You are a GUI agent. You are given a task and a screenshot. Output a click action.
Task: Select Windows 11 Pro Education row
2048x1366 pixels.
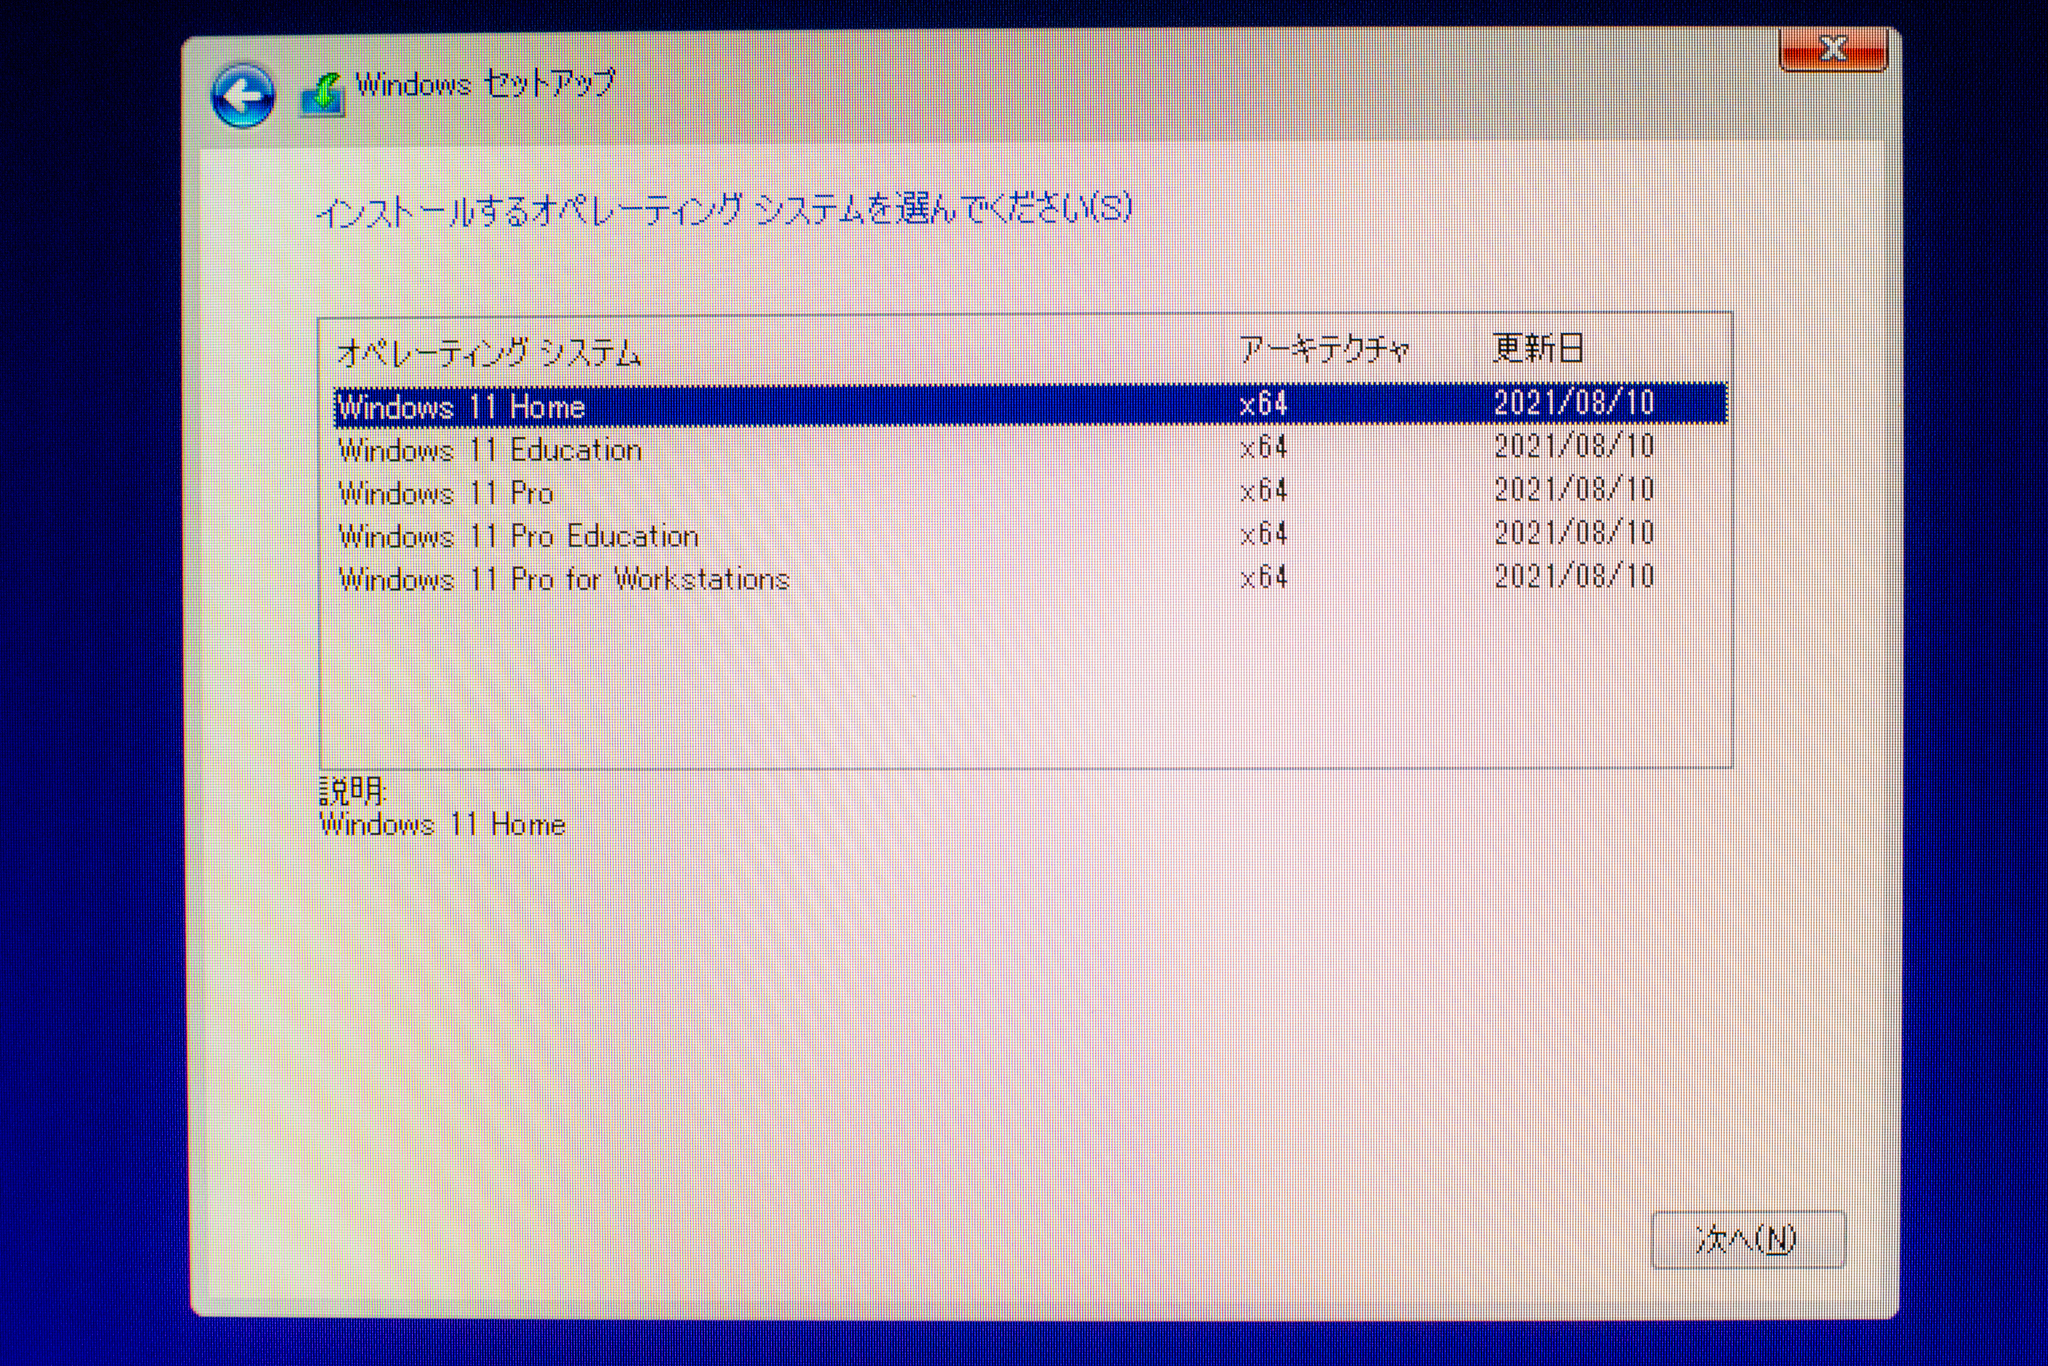click(518, 536)
